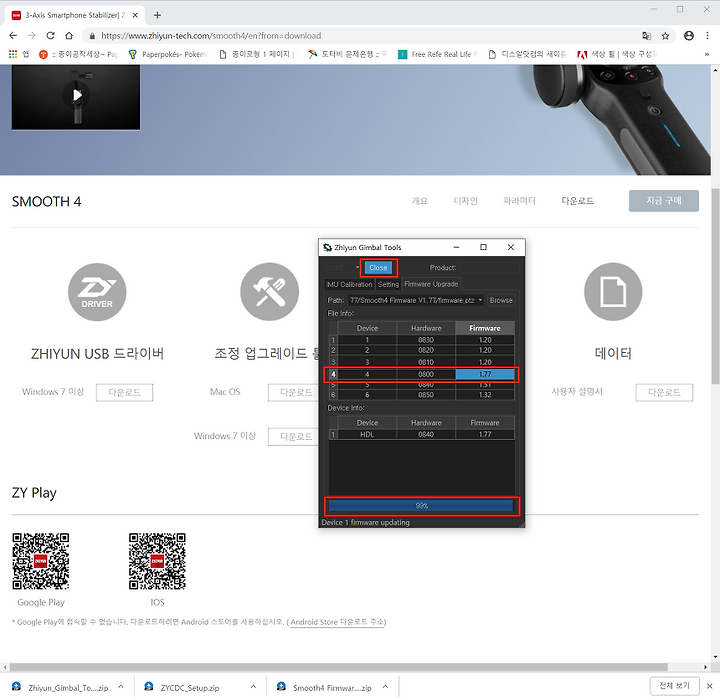Viewport: 720px width, 700px height.
Task: Select firmware 1.77 cell in row 4
Action: pos(485,374)
